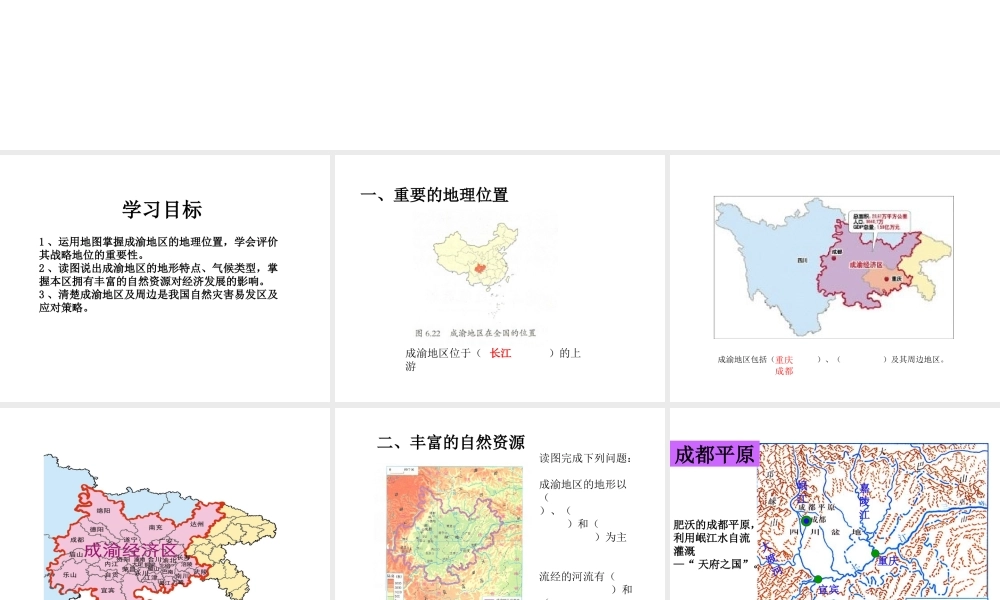Click the red 成都 answer text
Screen dimensions: 1000x600
point(784,371)
